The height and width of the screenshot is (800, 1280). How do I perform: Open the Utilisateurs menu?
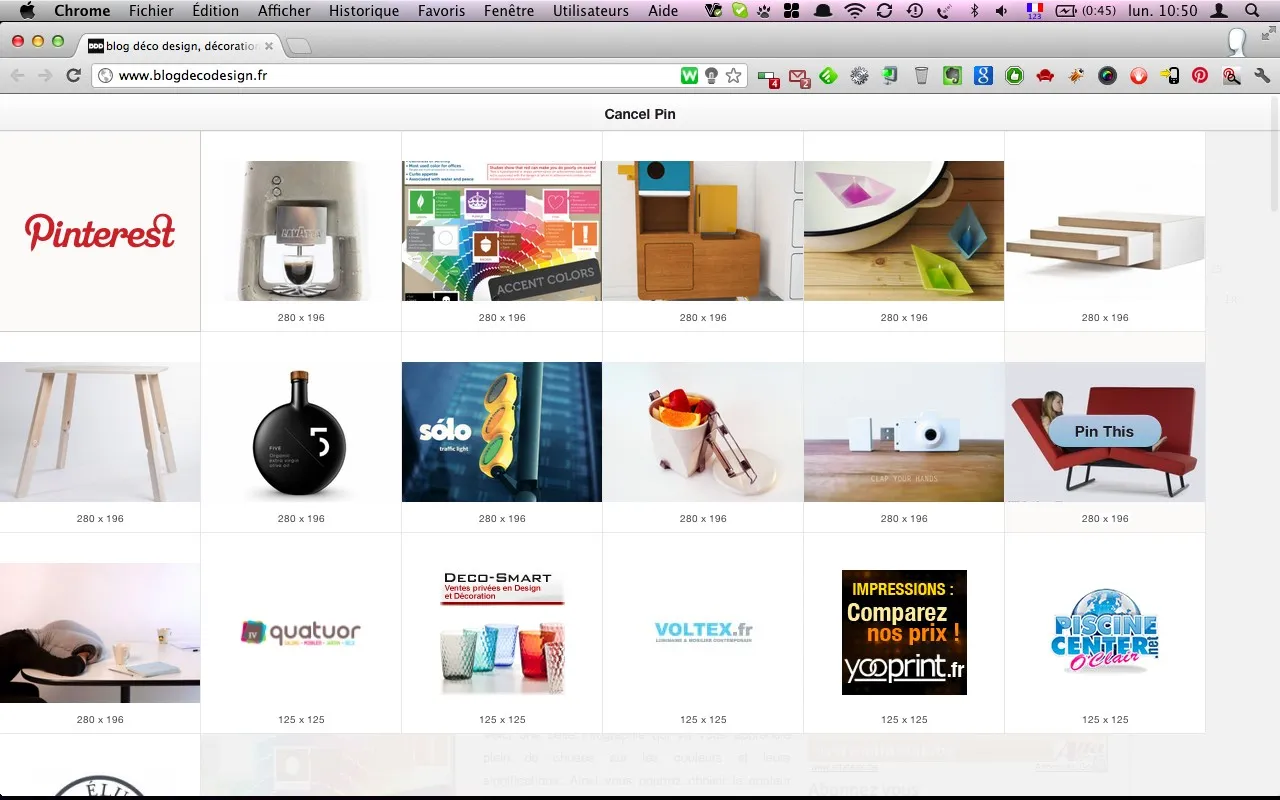[x=591, y=11]
